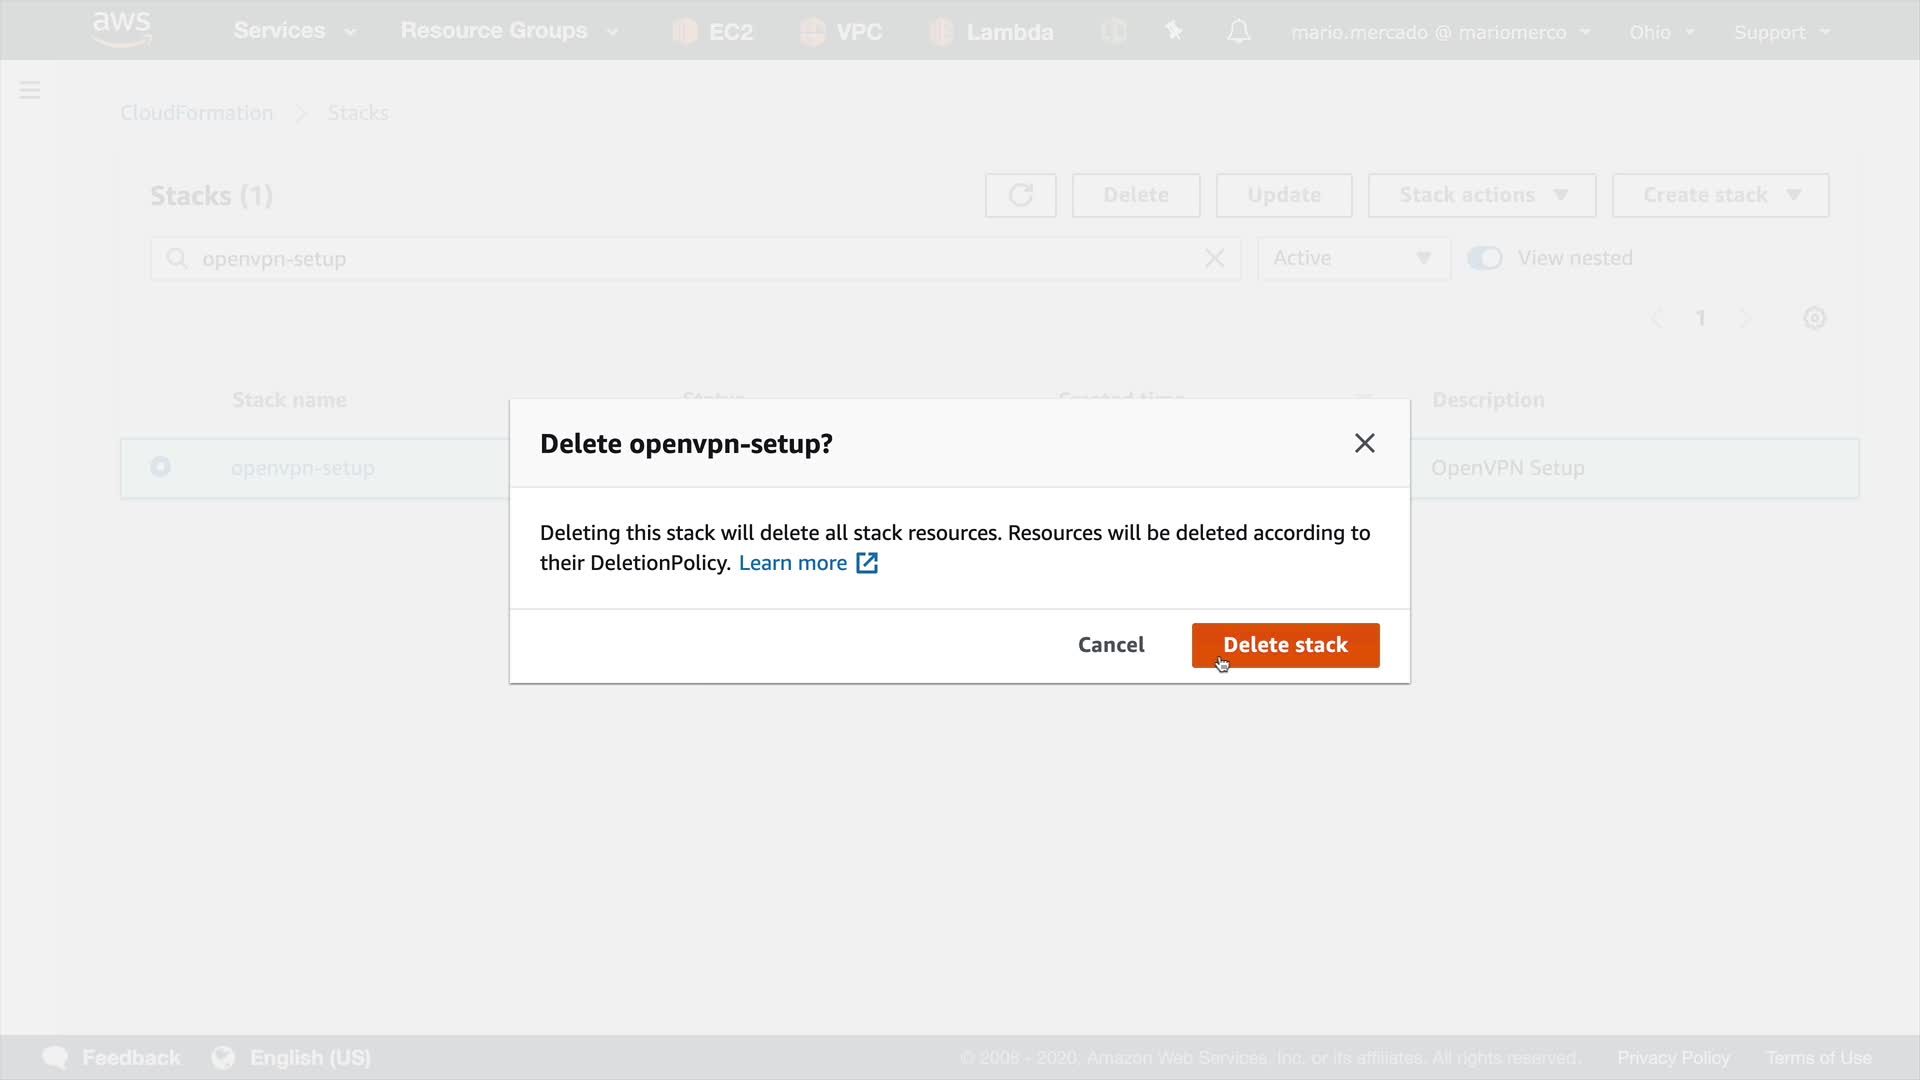Click the AWS logo home icon
The width and height of the screenshot is (1920, 1080).
(x=122, y=29)
